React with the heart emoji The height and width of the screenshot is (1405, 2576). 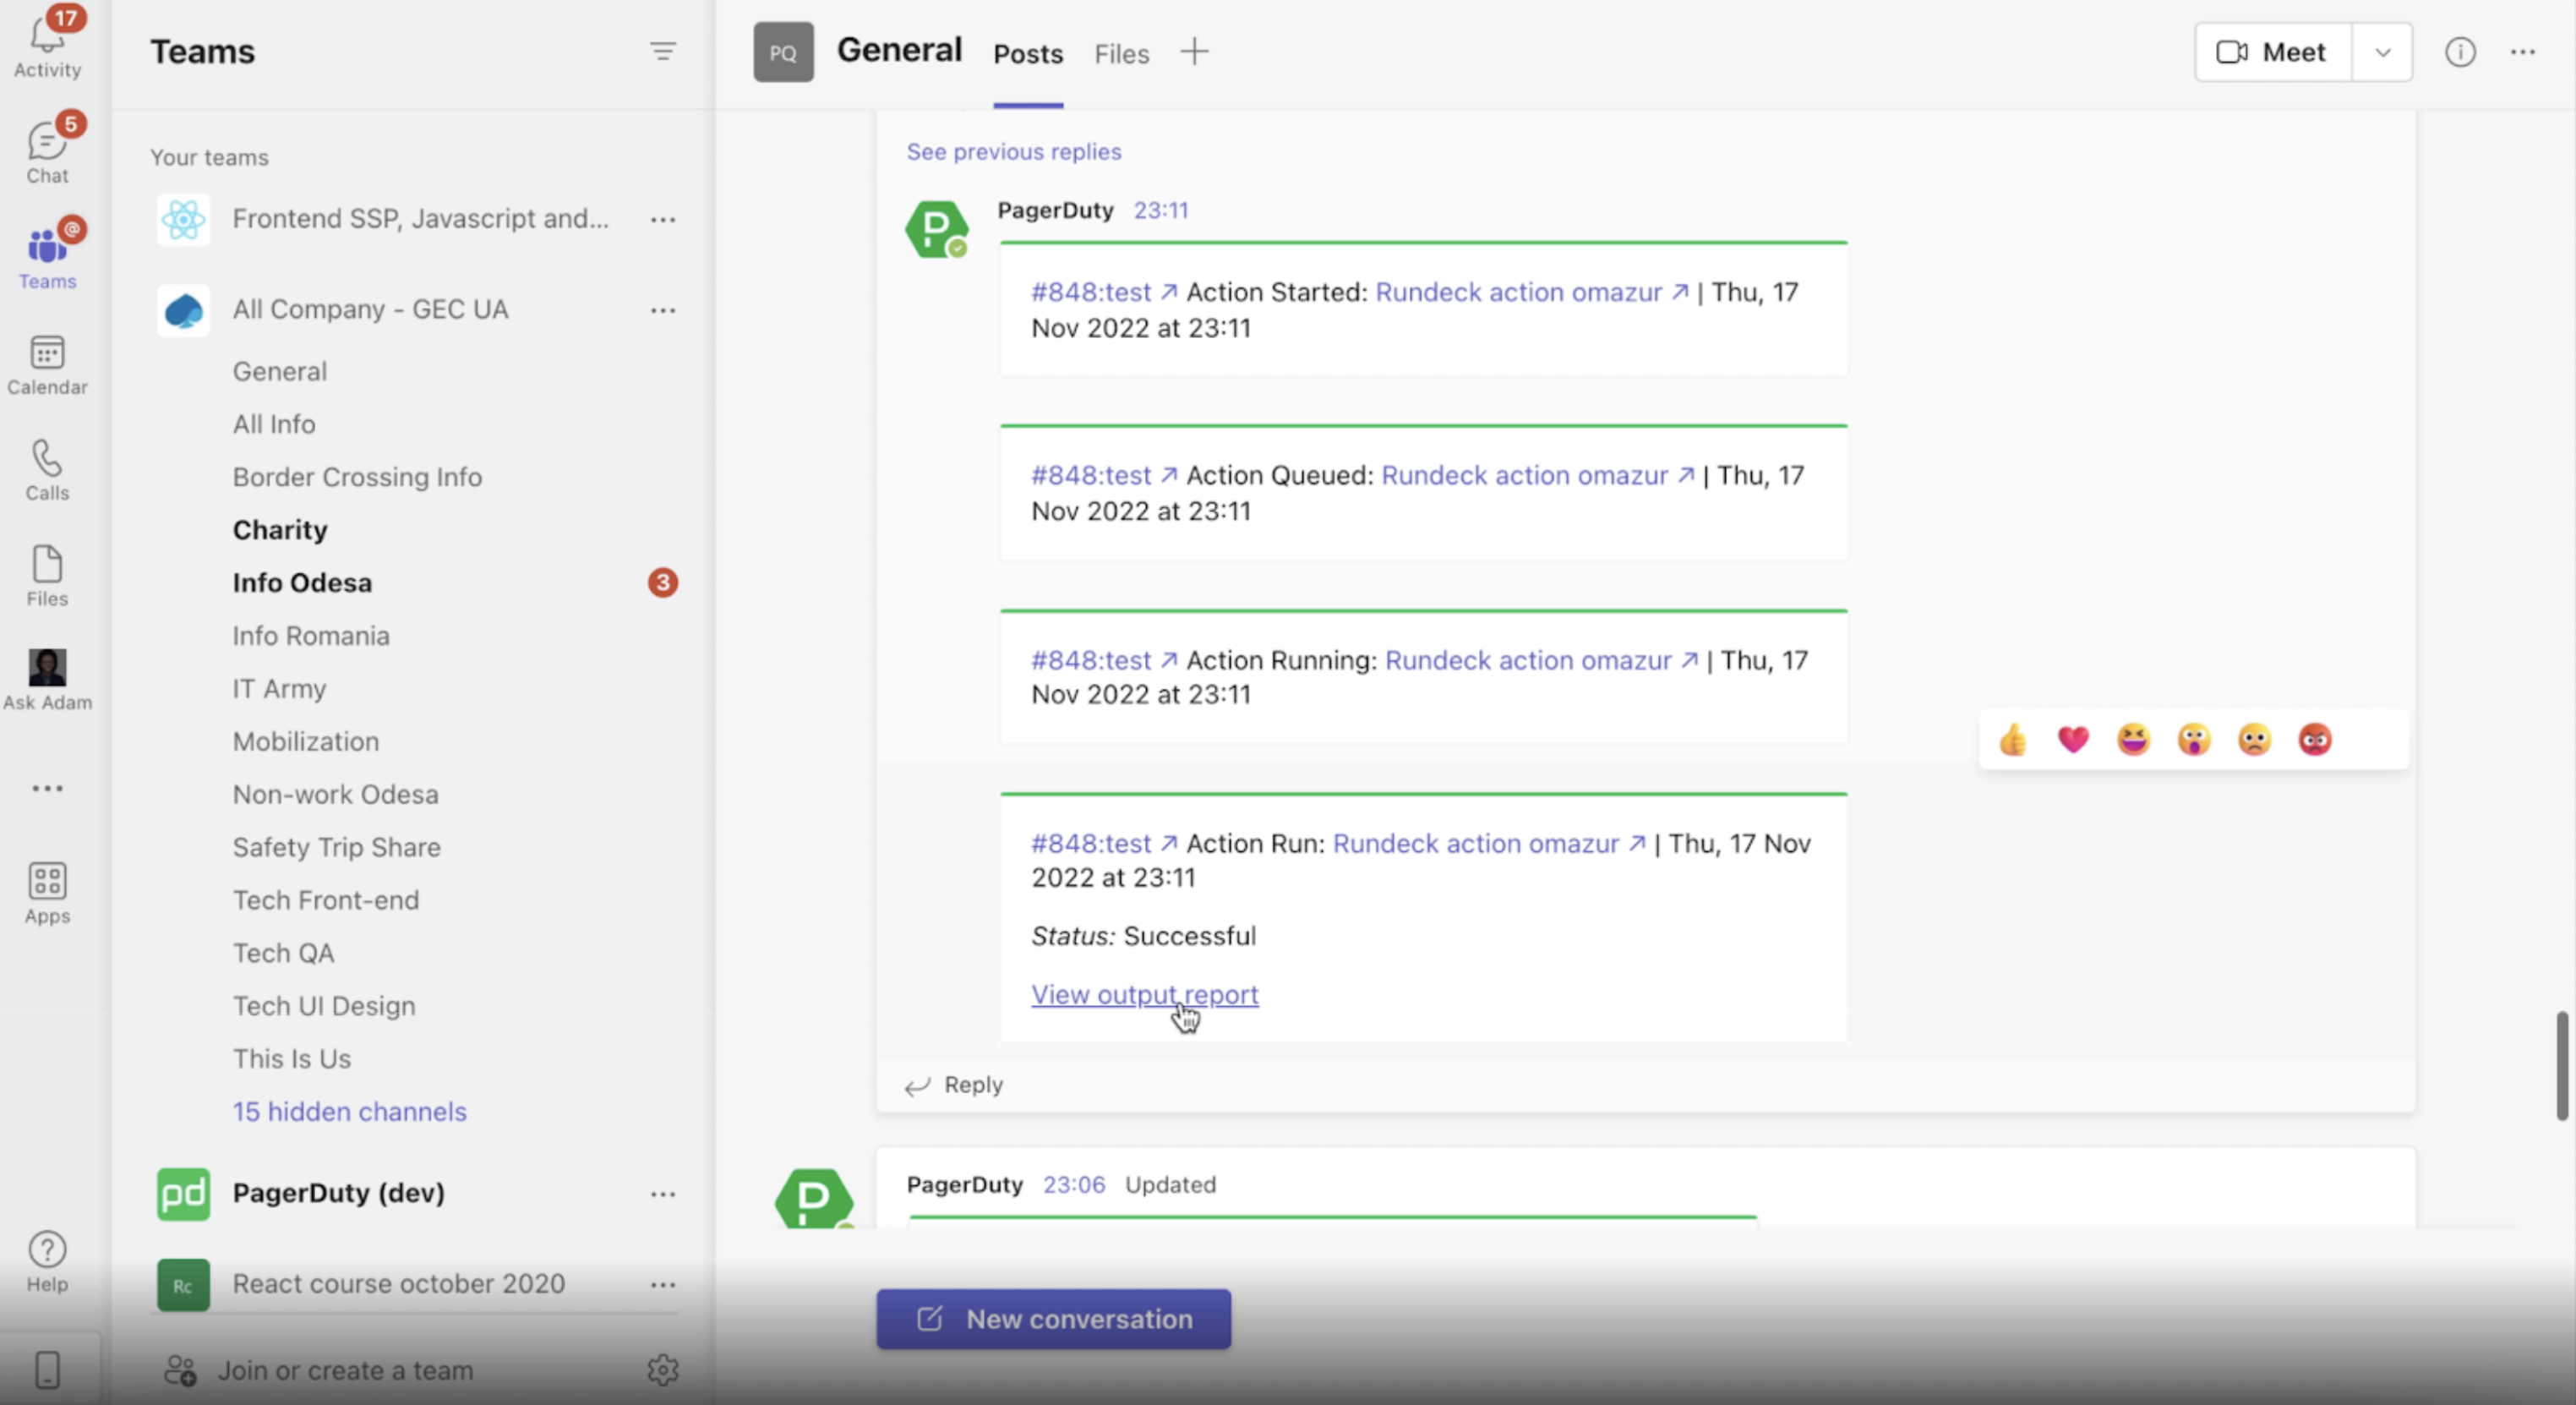tap(2073, 740)
